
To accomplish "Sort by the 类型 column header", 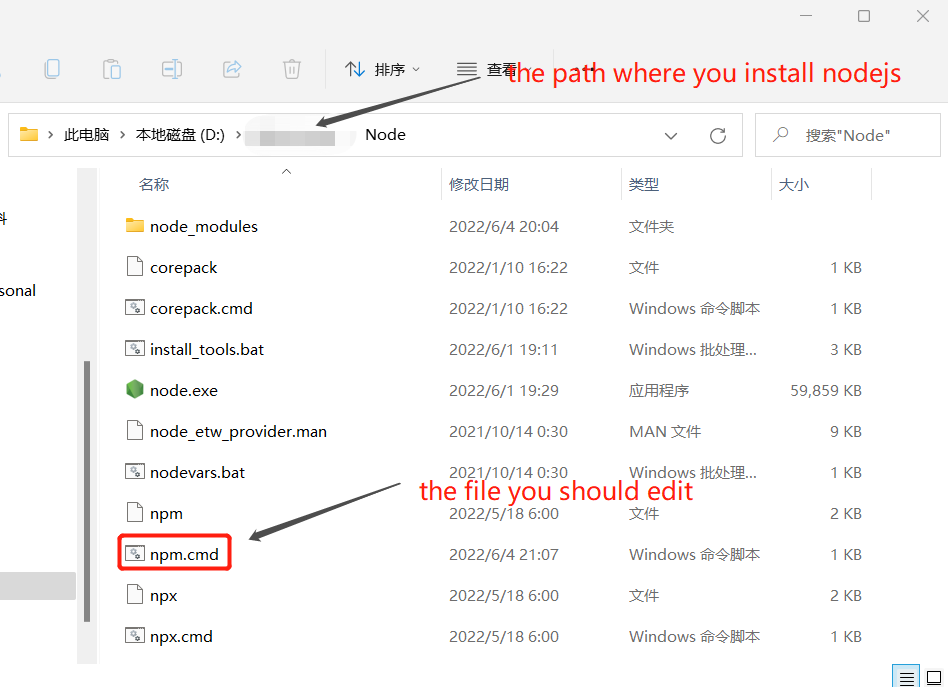I will [644, 184].
